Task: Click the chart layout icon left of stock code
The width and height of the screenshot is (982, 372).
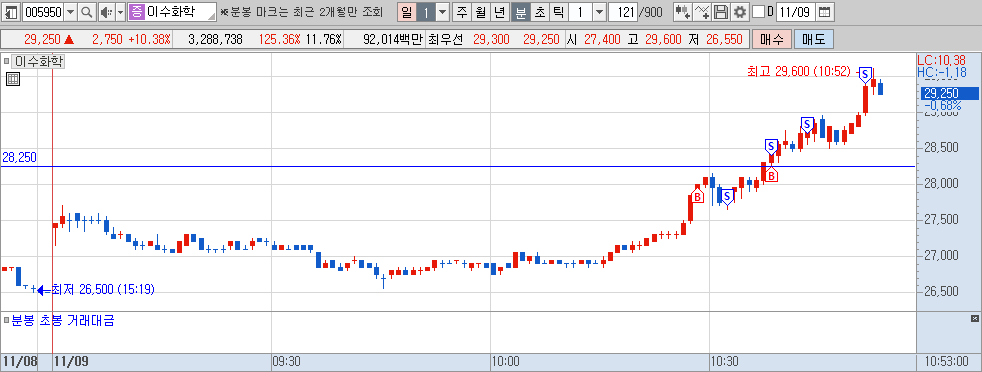Action: pyautogui.click(x=11, y=12)
